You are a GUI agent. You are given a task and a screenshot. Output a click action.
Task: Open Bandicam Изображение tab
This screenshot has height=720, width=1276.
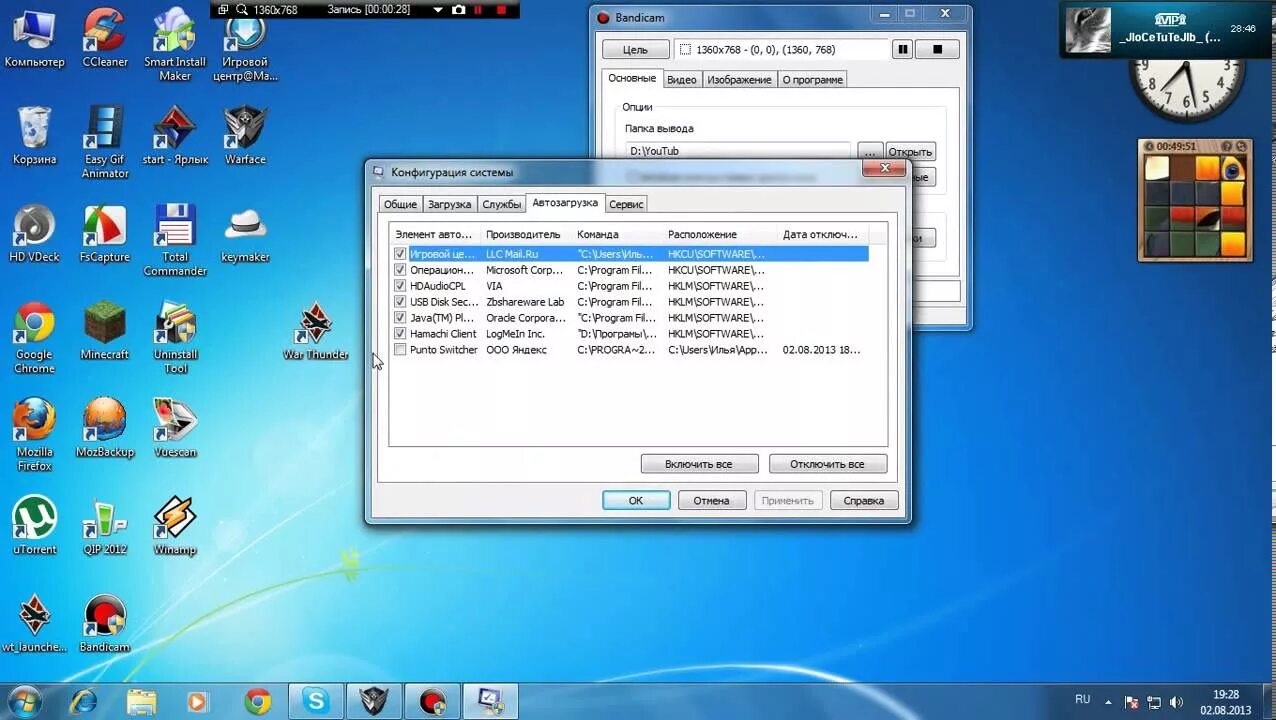739,79
